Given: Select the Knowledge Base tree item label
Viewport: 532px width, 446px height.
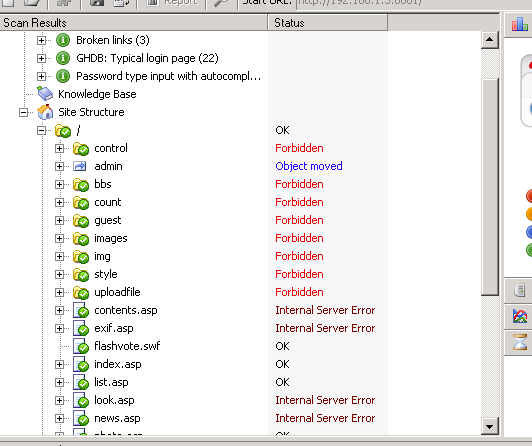Looking at the screenshot, I should tap(97, 94).
